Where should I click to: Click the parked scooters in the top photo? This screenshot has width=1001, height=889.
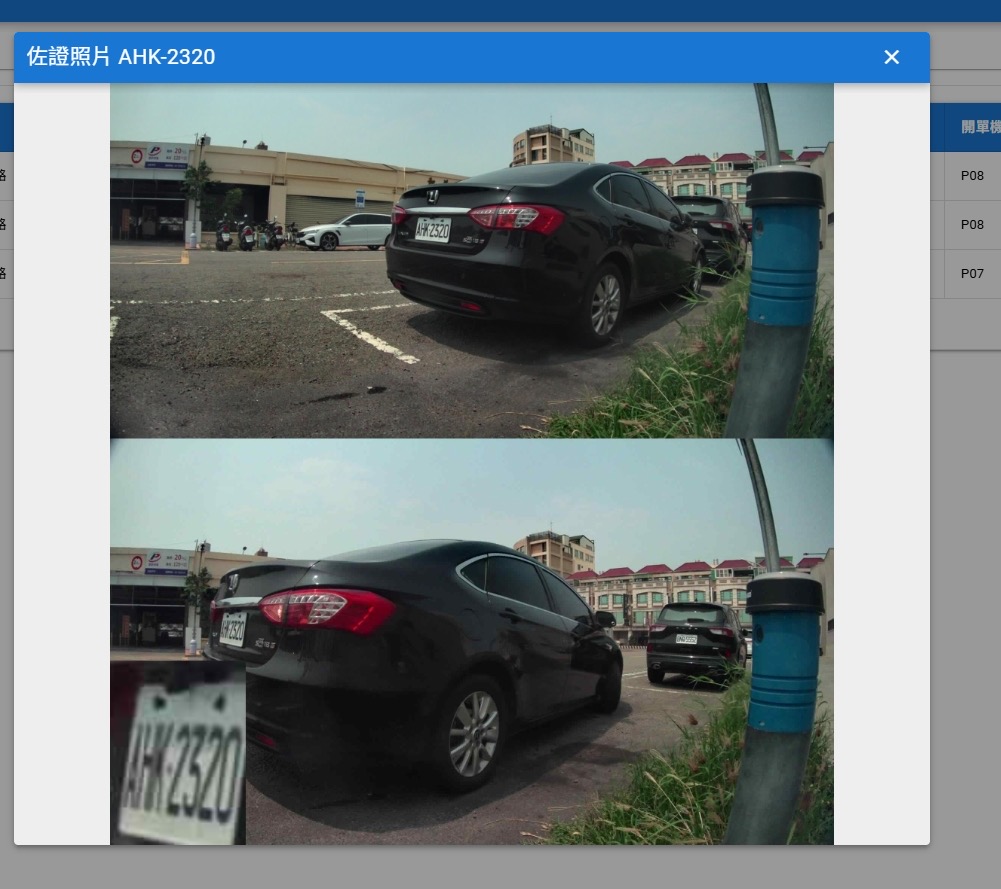pos(247,235)
